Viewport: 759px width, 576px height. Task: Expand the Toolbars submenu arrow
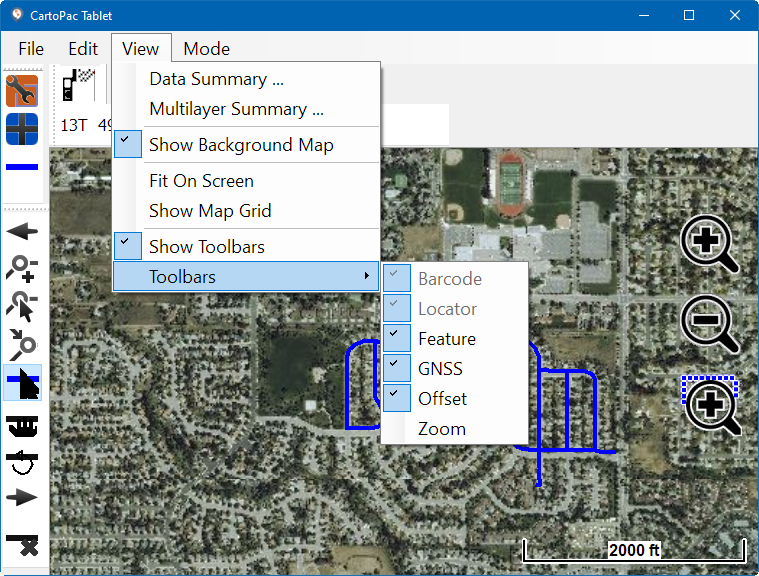[367, 276]
